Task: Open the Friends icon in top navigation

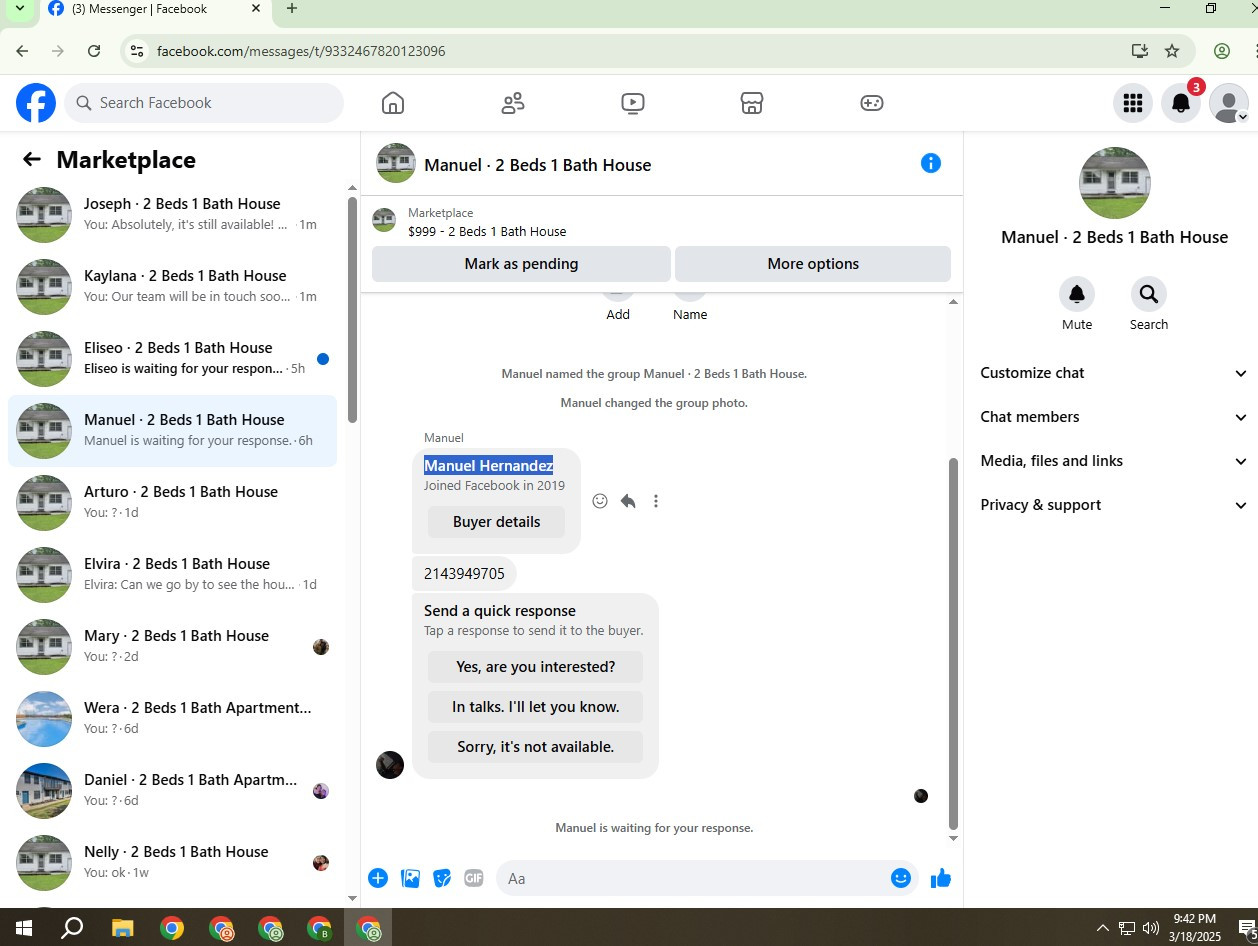Action: point(513,103)
